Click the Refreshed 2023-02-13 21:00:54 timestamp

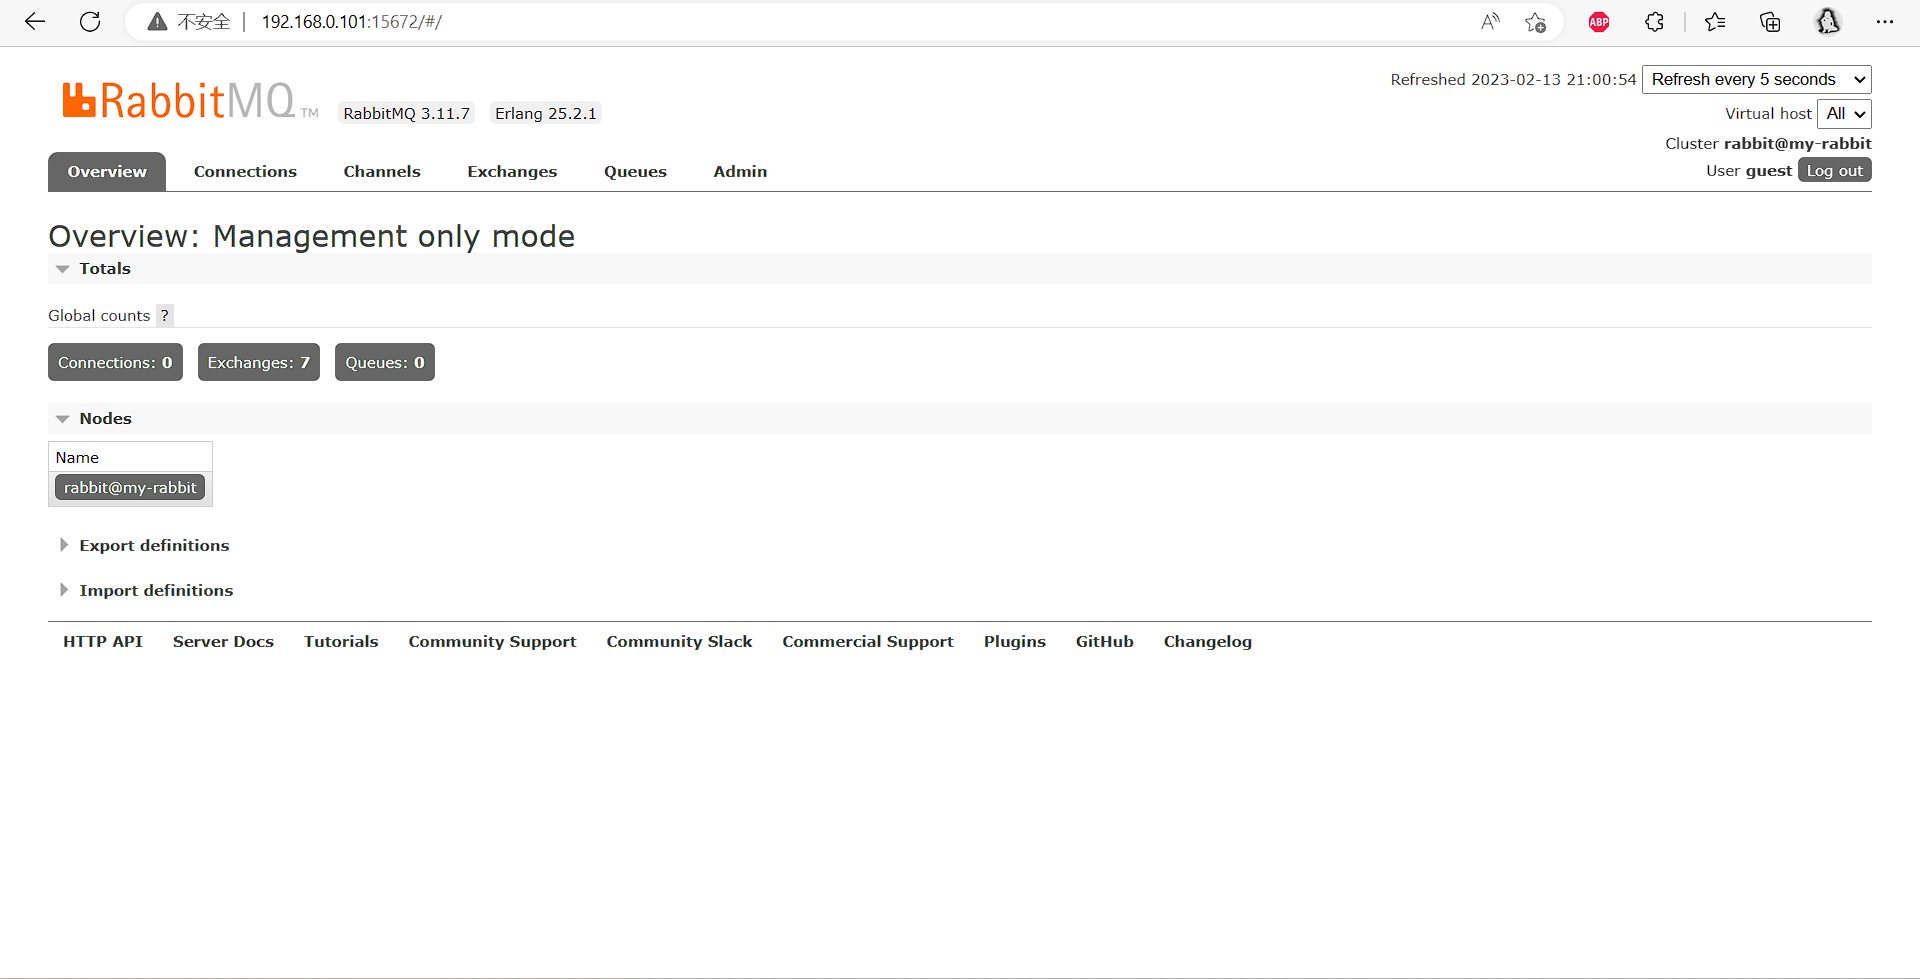pos(1513,80)
